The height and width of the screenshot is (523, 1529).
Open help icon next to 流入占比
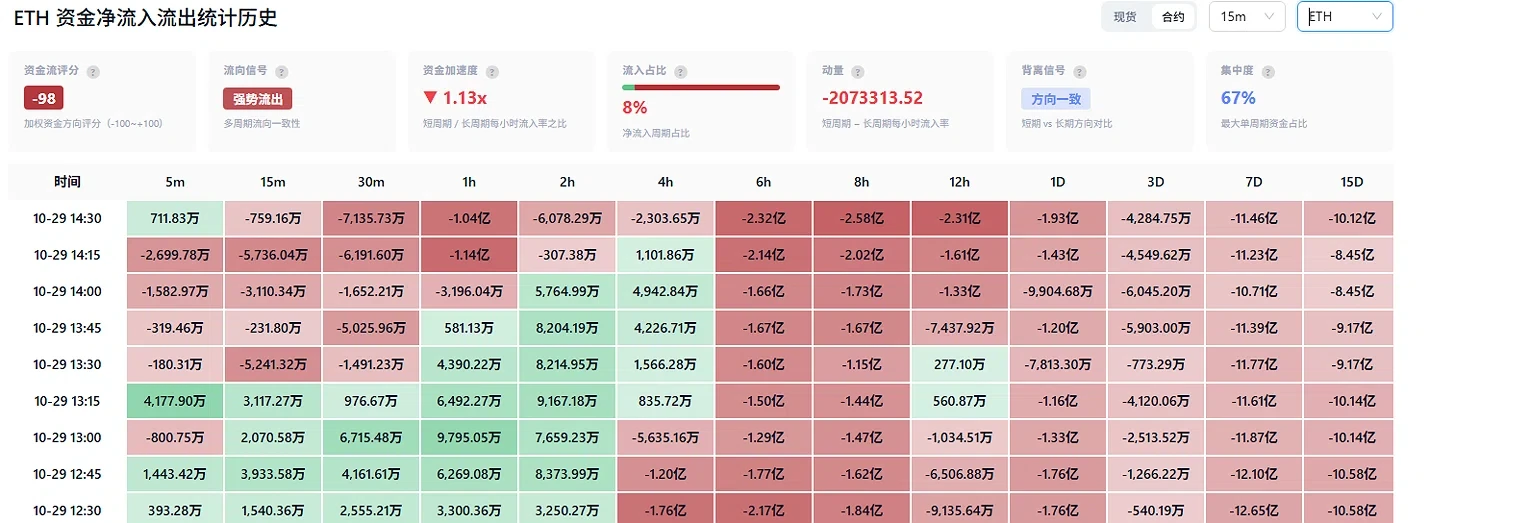680,72
